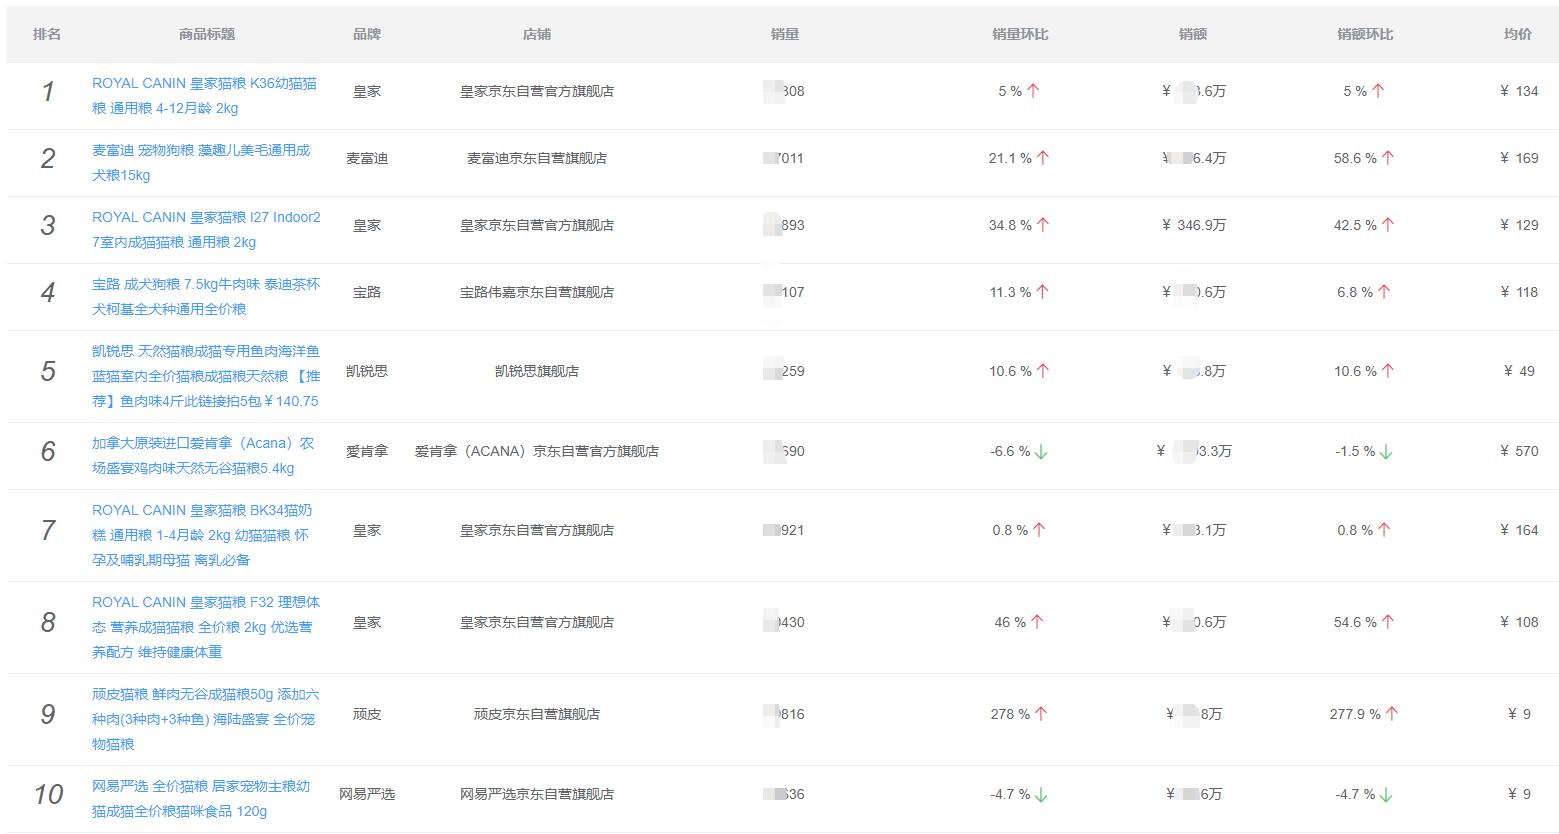The height and width of the screenshot is (834, 1559).
Task: Click the 麦富迪京东自营旗舰店 store cell
Action: (x=537, y=158)
